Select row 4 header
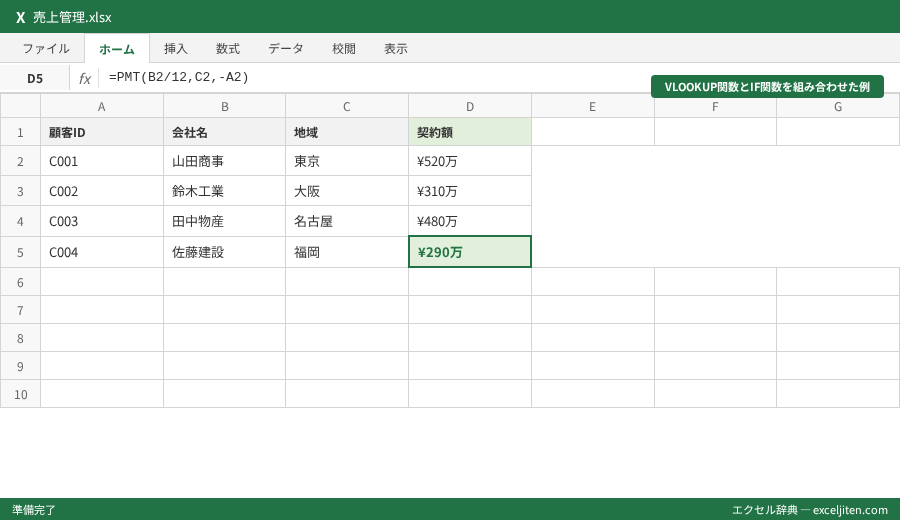Image resolution: width=900 pixels, height=520 pixels. click(20, 222)
